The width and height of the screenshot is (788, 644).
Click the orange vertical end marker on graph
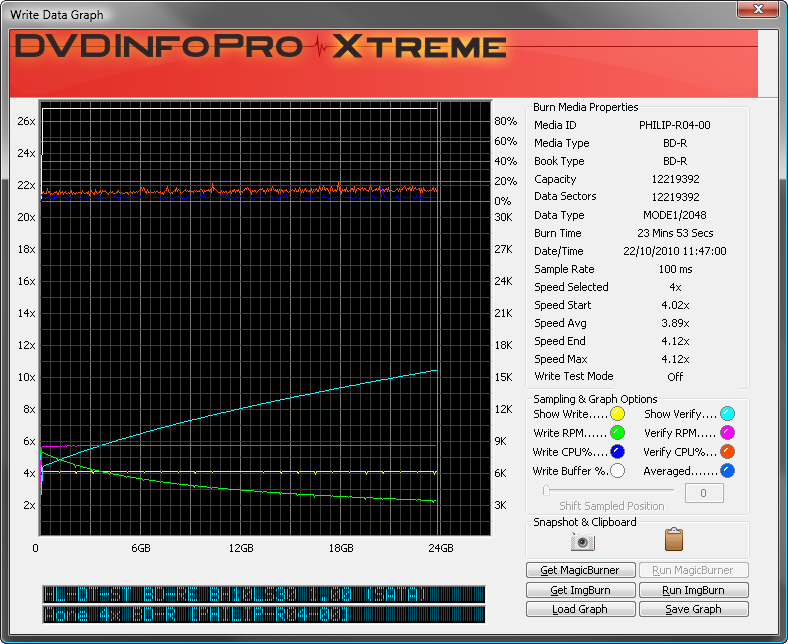tap(438, 319)
